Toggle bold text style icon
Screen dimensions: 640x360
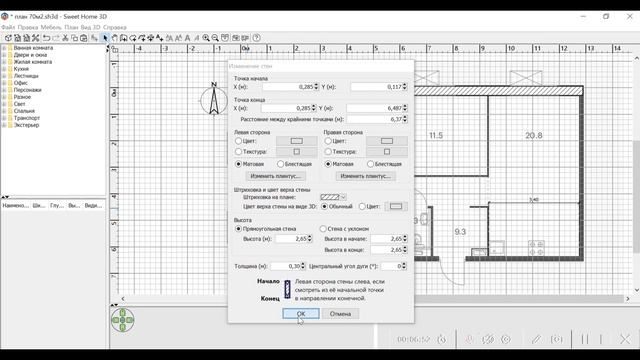coord(188,38)
